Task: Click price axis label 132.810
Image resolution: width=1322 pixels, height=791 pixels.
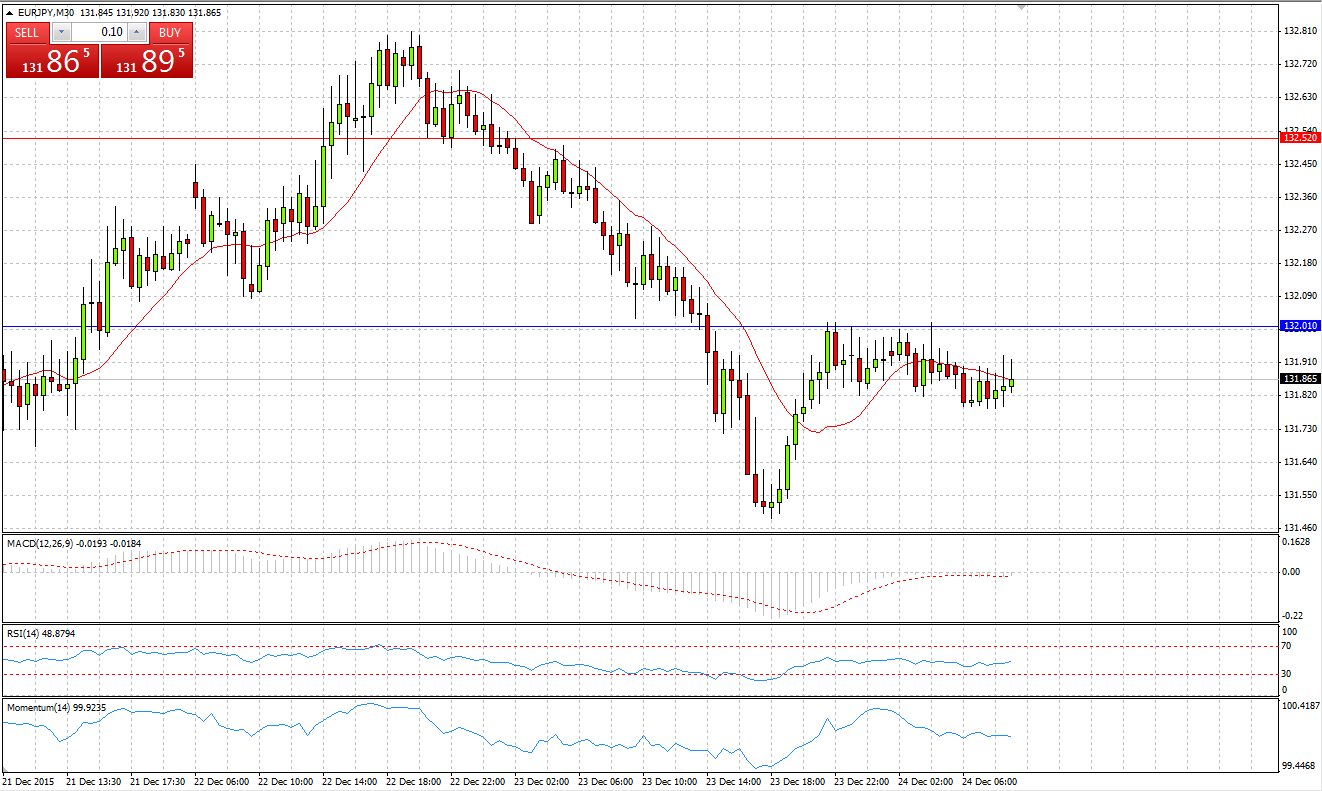Action: coord(1299,31)
